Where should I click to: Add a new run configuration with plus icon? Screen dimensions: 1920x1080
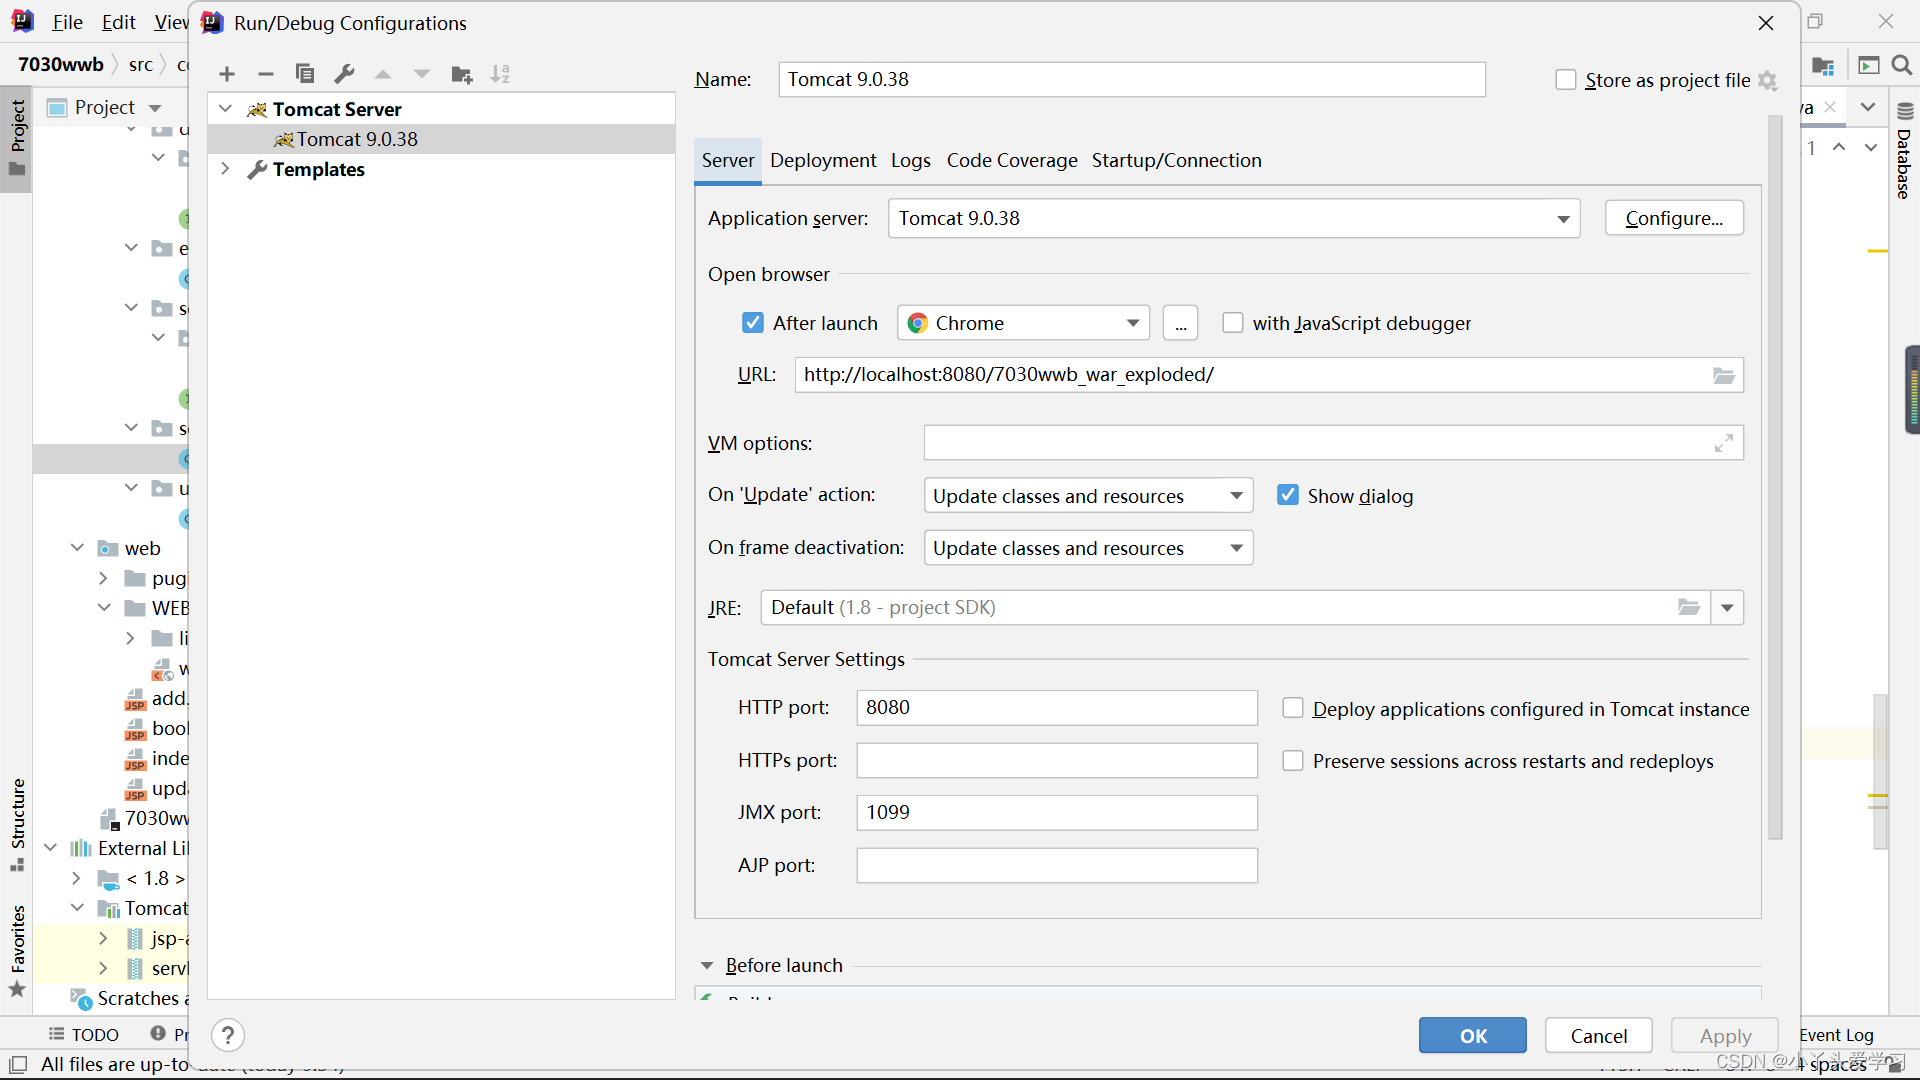pos(227,74)
